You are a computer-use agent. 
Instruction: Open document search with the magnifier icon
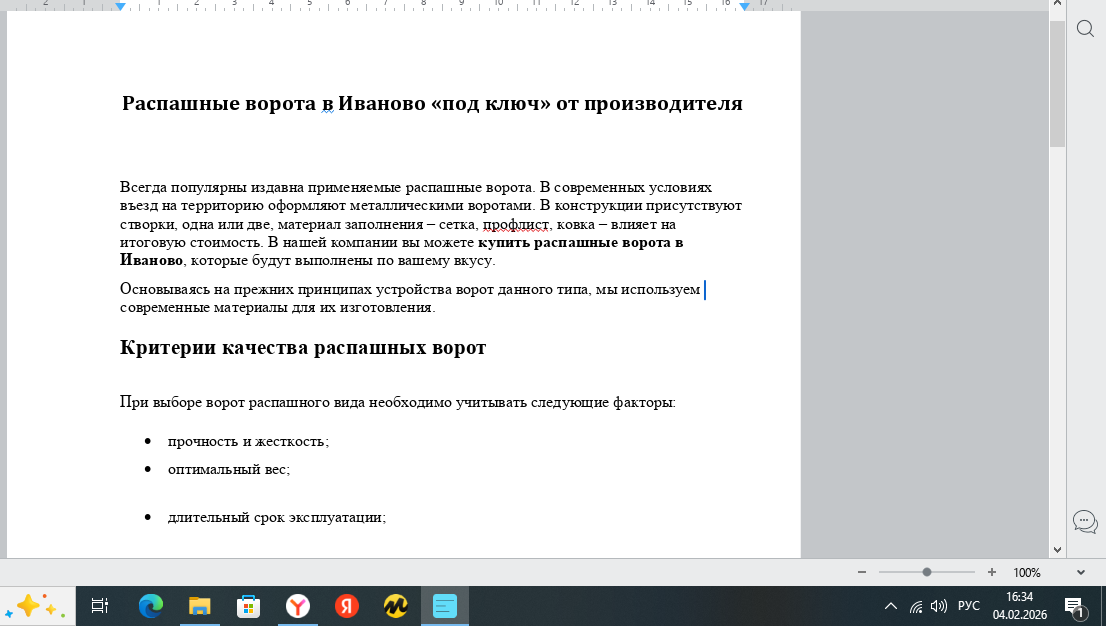click(x=1085, y=29)
